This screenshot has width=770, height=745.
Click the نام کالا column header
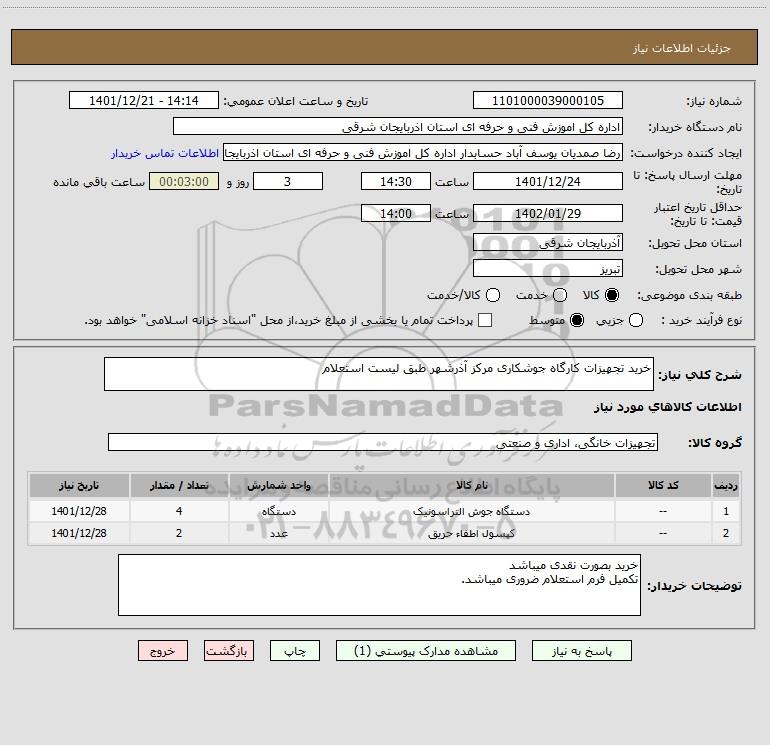[471, 485]
